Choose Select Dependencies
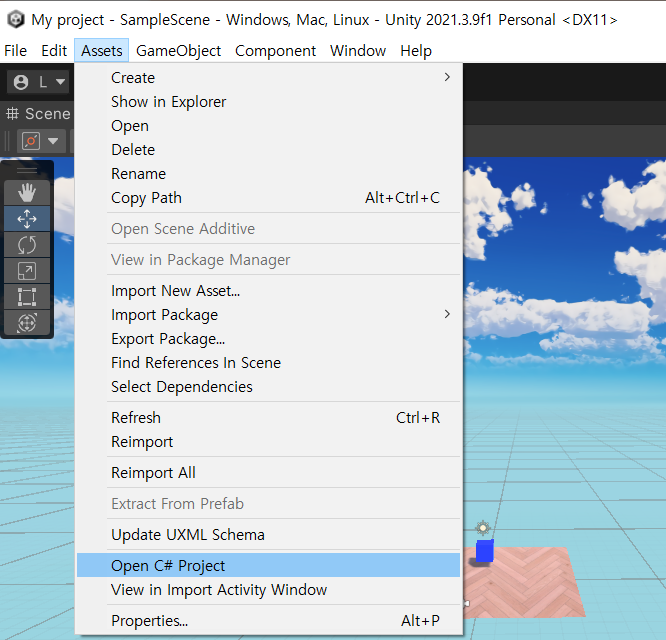Image resolution: width=666 pixels, height=640 pixels. coord(268,387)
